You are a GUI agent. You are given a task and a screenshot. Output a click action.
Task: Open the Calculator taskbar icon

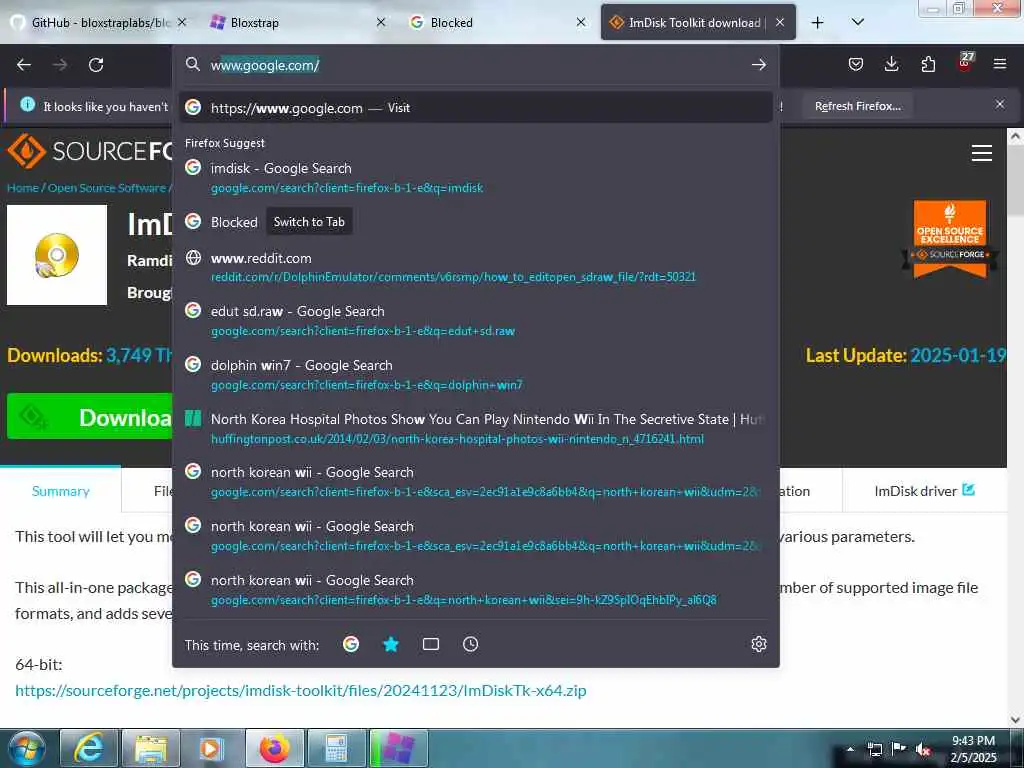pyautogui.click(x=336, y=748)
